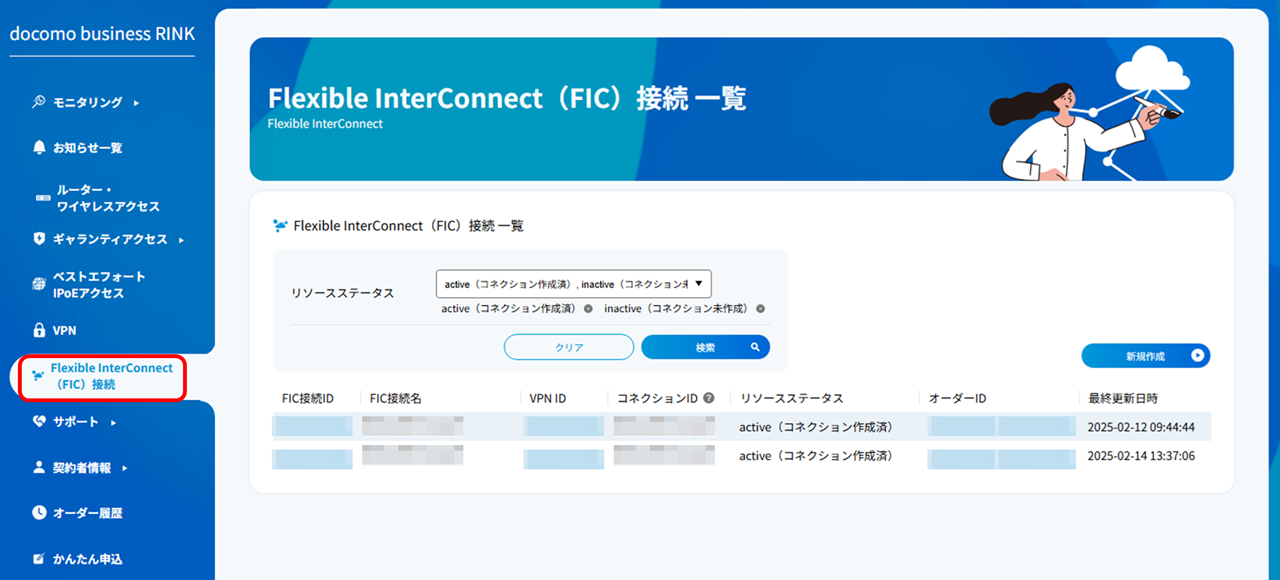Click the VPN ID column header

coord(548,398)
